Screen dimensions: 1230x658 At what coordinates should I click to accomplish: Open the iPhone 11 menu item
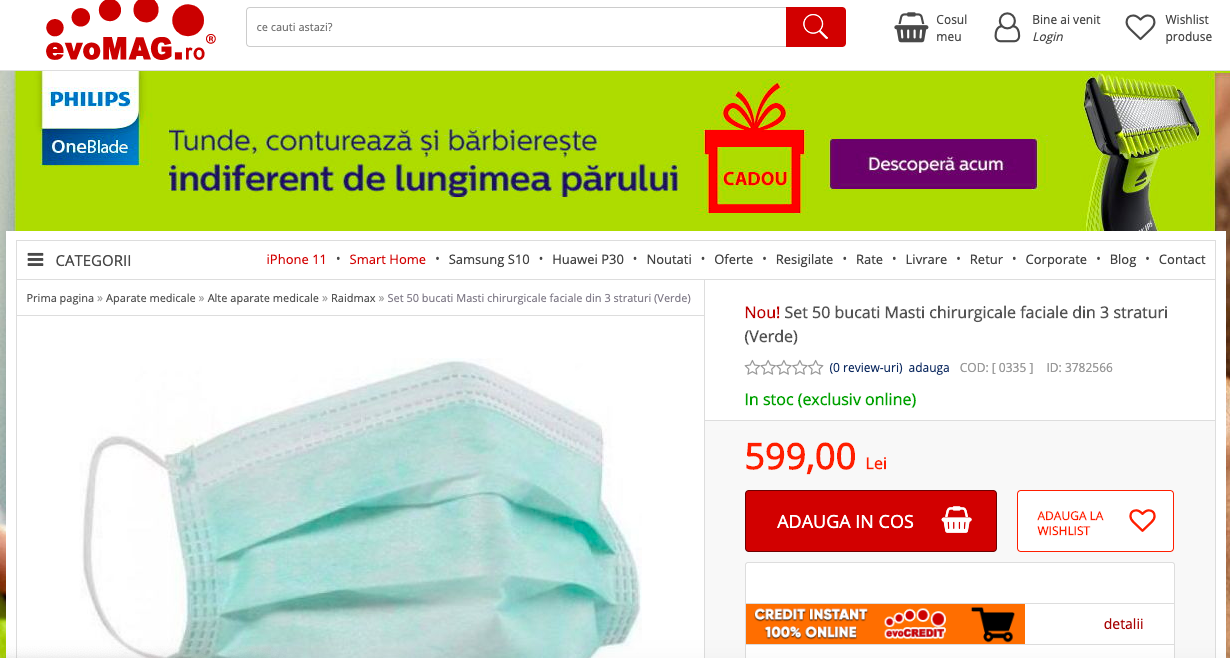tap(296, 259)
